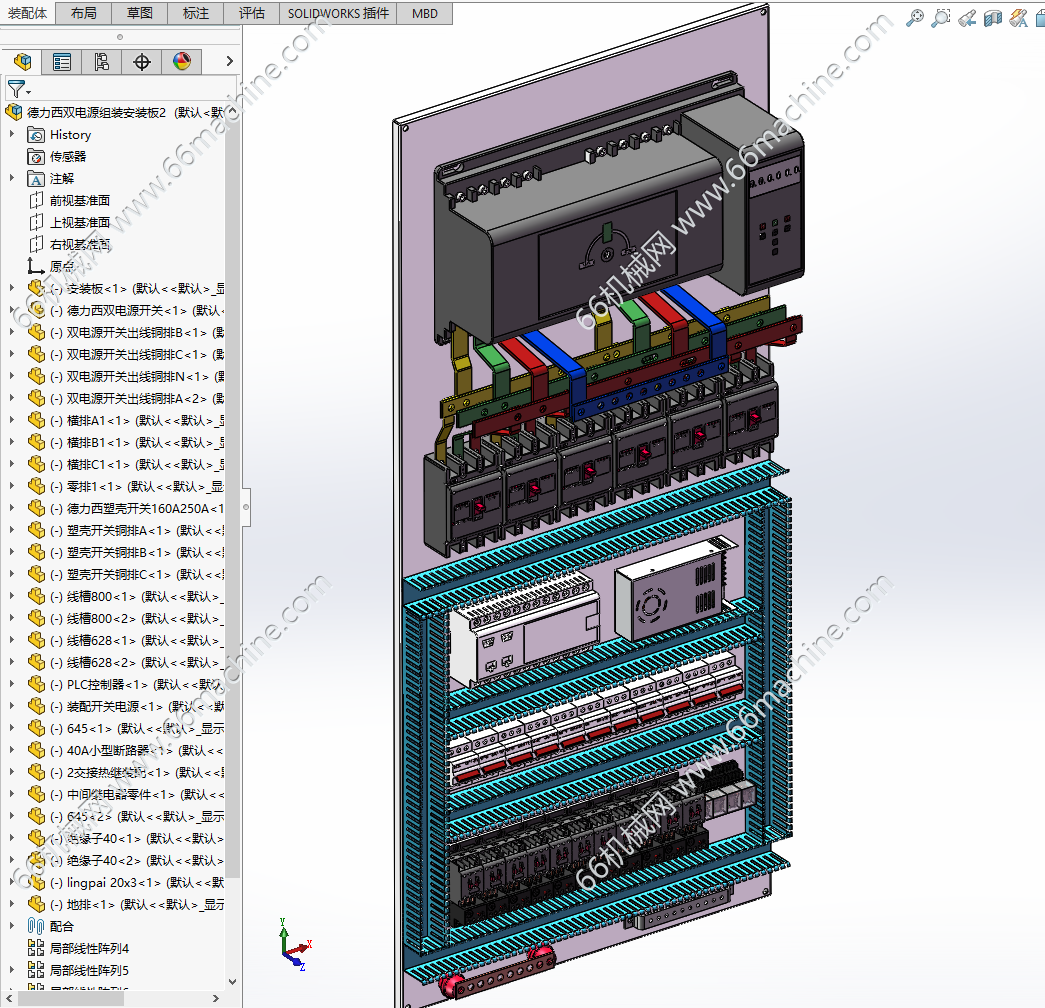The height and width of the screenshot is (1008, 1045).
Task: Open the feature tree filter dropdown
Action: (19, 90)
